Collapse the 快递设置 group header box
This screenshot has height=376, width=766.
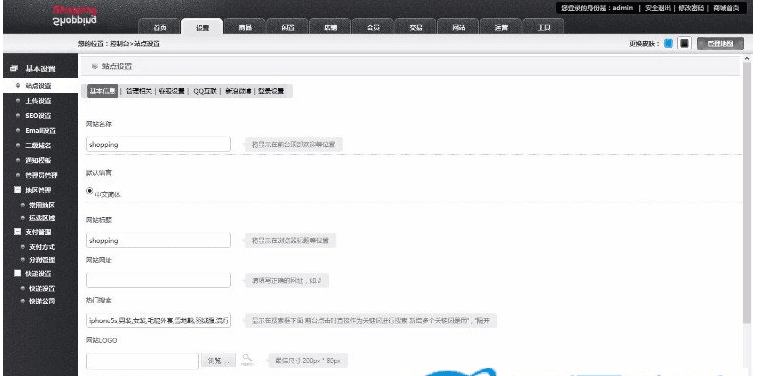coord(18,273)
